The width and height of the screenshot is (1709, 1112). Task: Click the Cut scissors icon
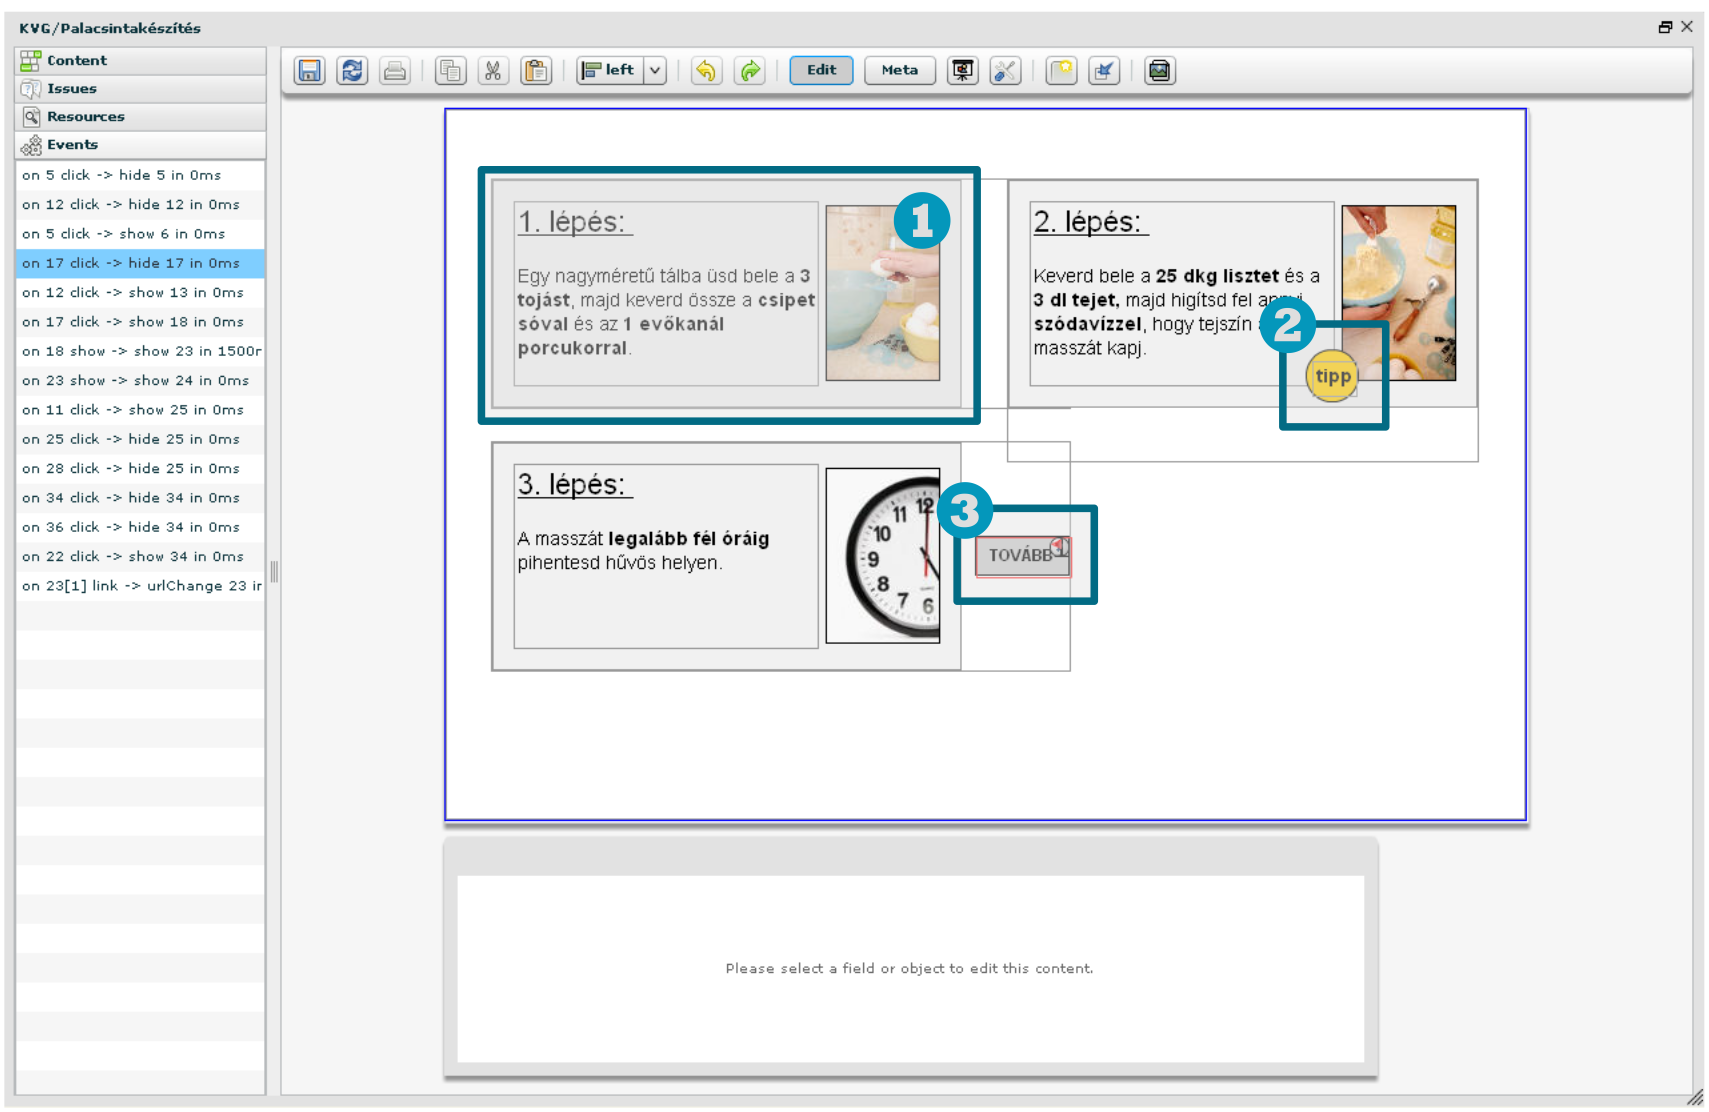coord(493,71)
